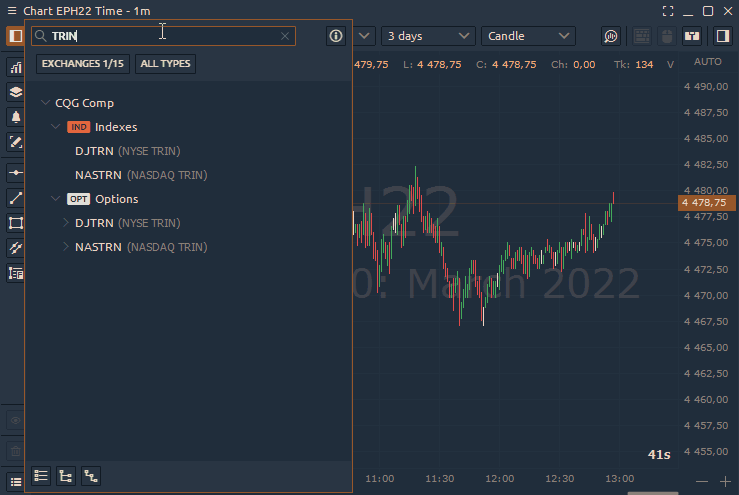
Task: Open the 3 days range dropdown
Action: point(428,36)
